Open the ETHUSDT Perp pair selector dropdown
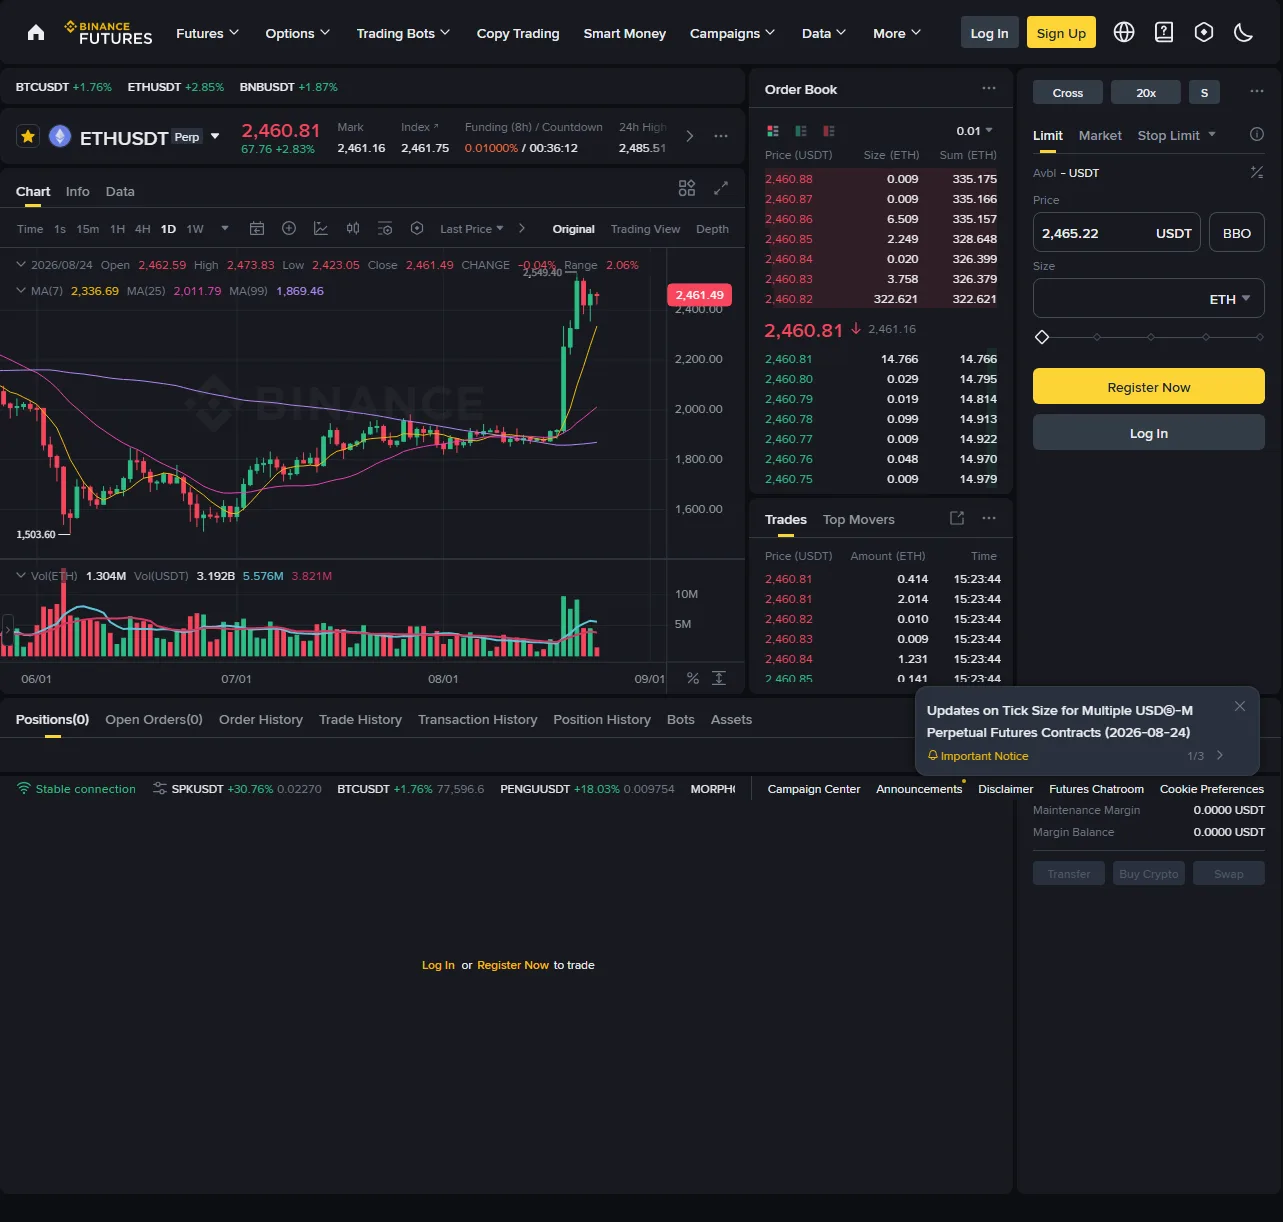The image size is (1283, 1222). coord(215,136)
